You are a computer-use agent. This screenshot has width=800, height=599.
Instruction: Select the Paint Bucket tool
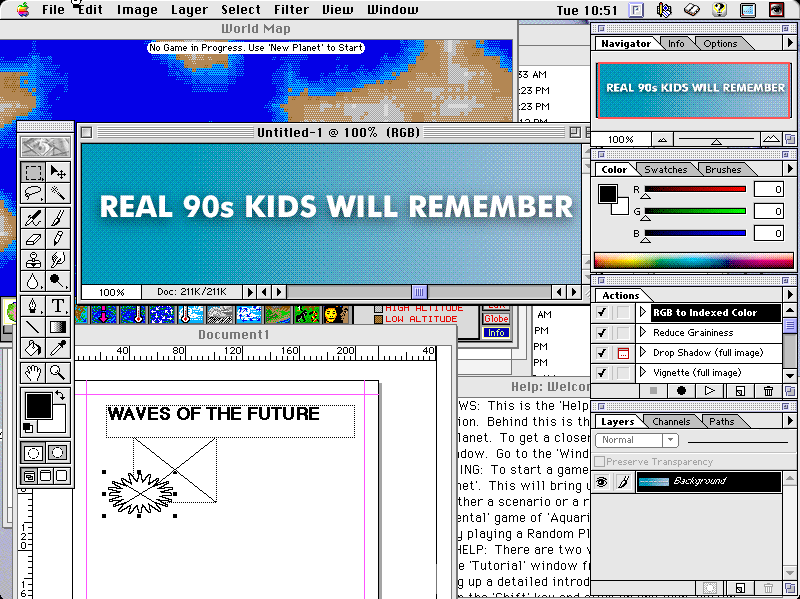coord(33,349)
